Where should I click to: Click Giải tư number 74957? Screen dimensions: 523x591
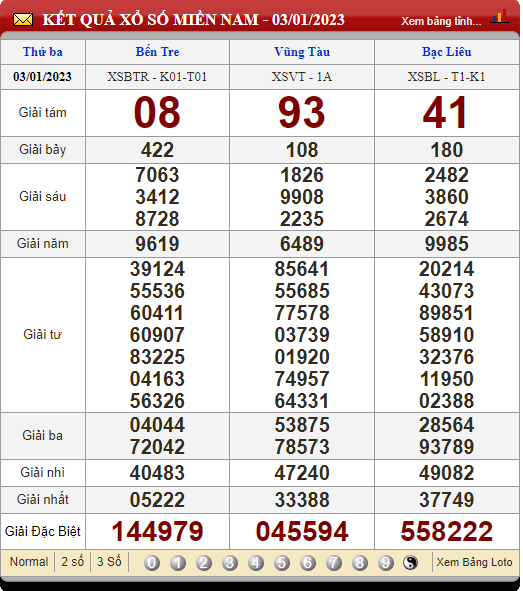302,379
